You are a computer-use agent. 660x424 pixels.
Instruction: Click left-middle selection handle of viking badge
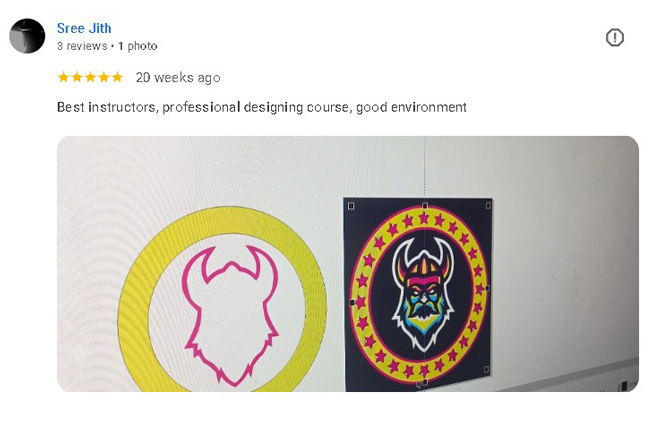click(x=352, y=302)
